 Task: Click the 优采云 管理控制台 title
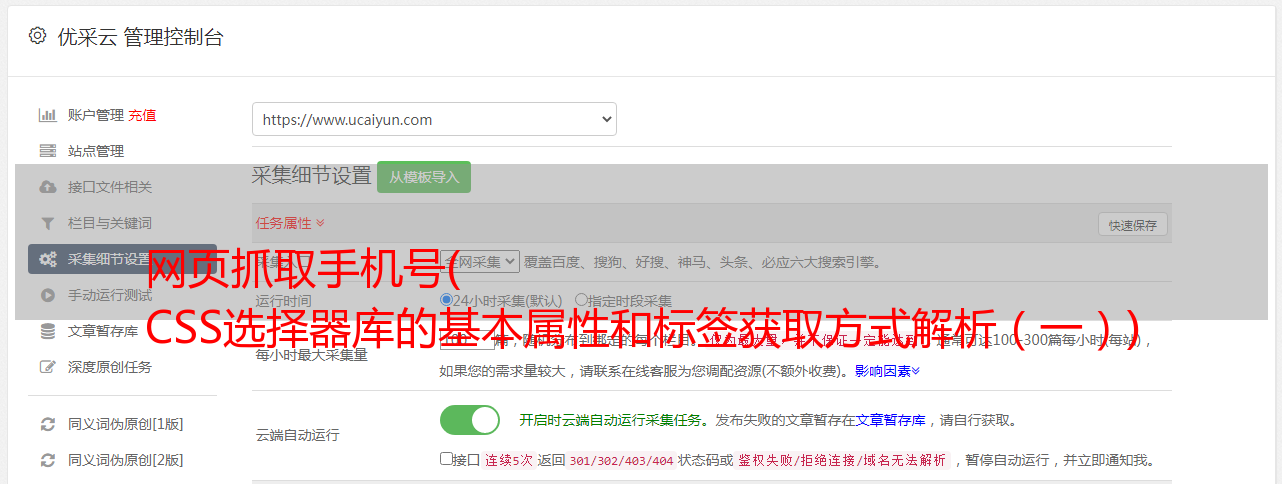pos(140,37)
